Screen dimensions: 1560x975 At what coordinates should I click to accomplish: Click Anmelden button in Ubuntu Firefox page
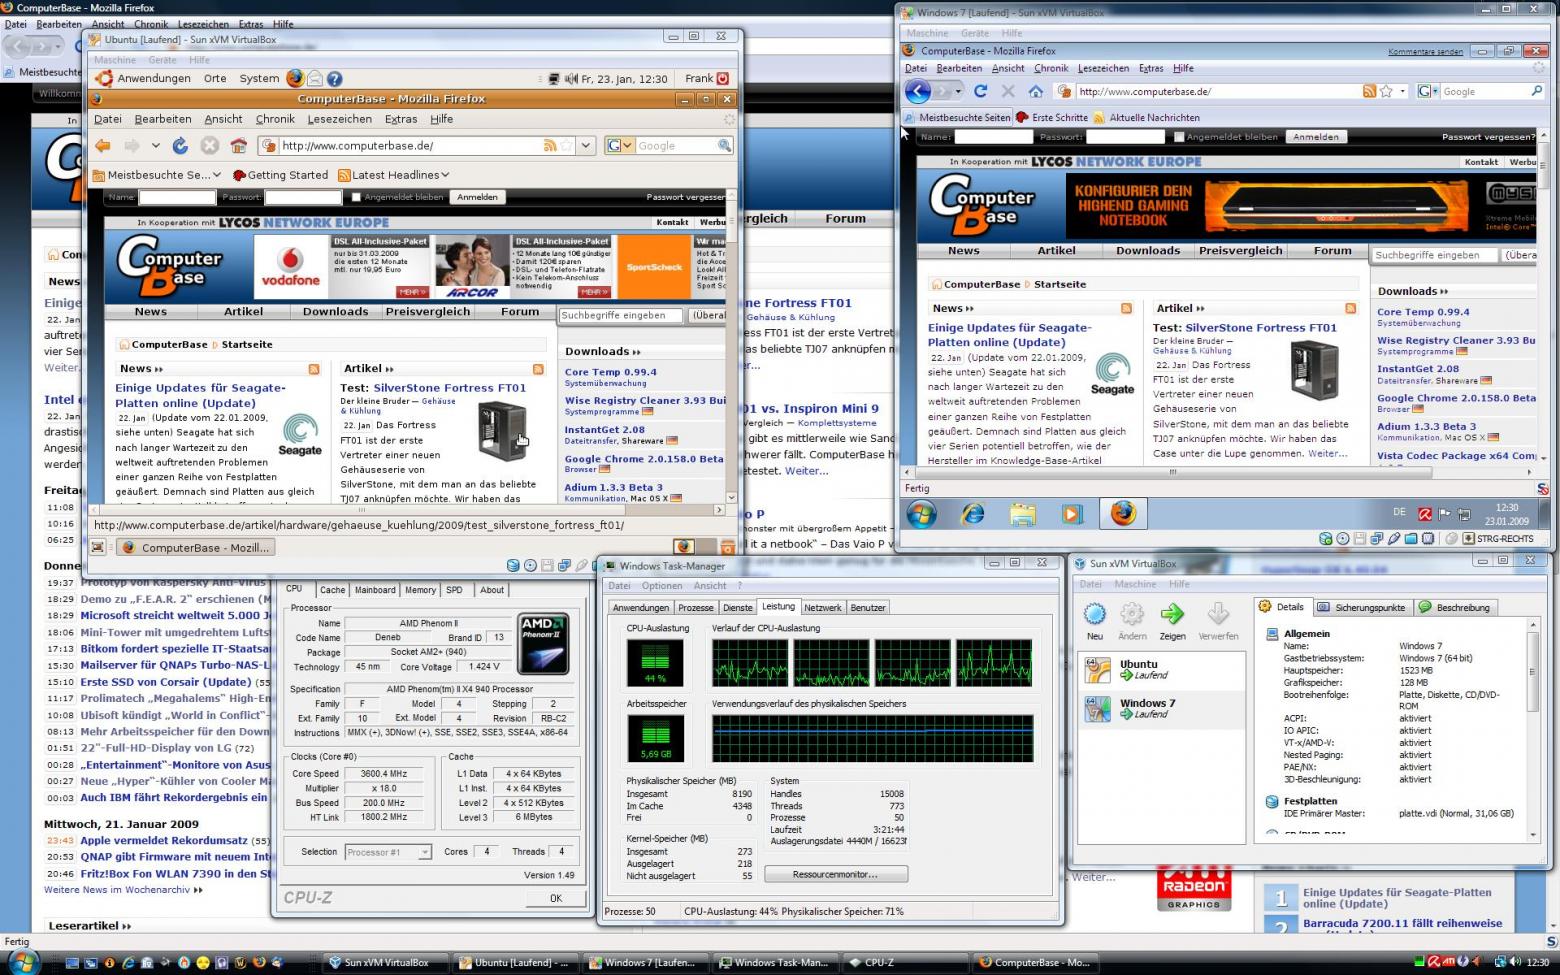coord(477,197)
